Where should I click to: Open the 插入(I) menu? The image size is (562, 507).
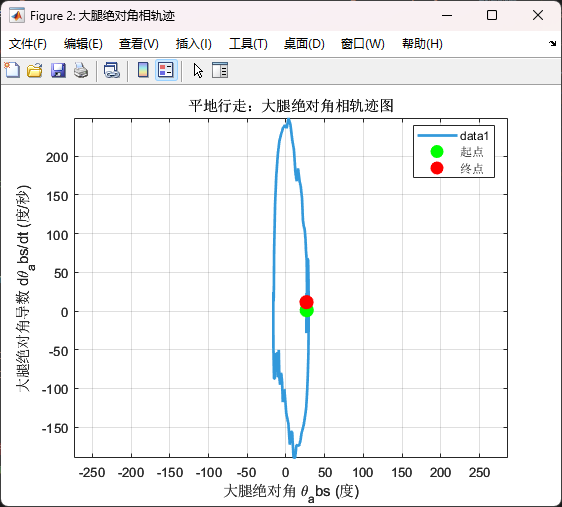point(194,44)
